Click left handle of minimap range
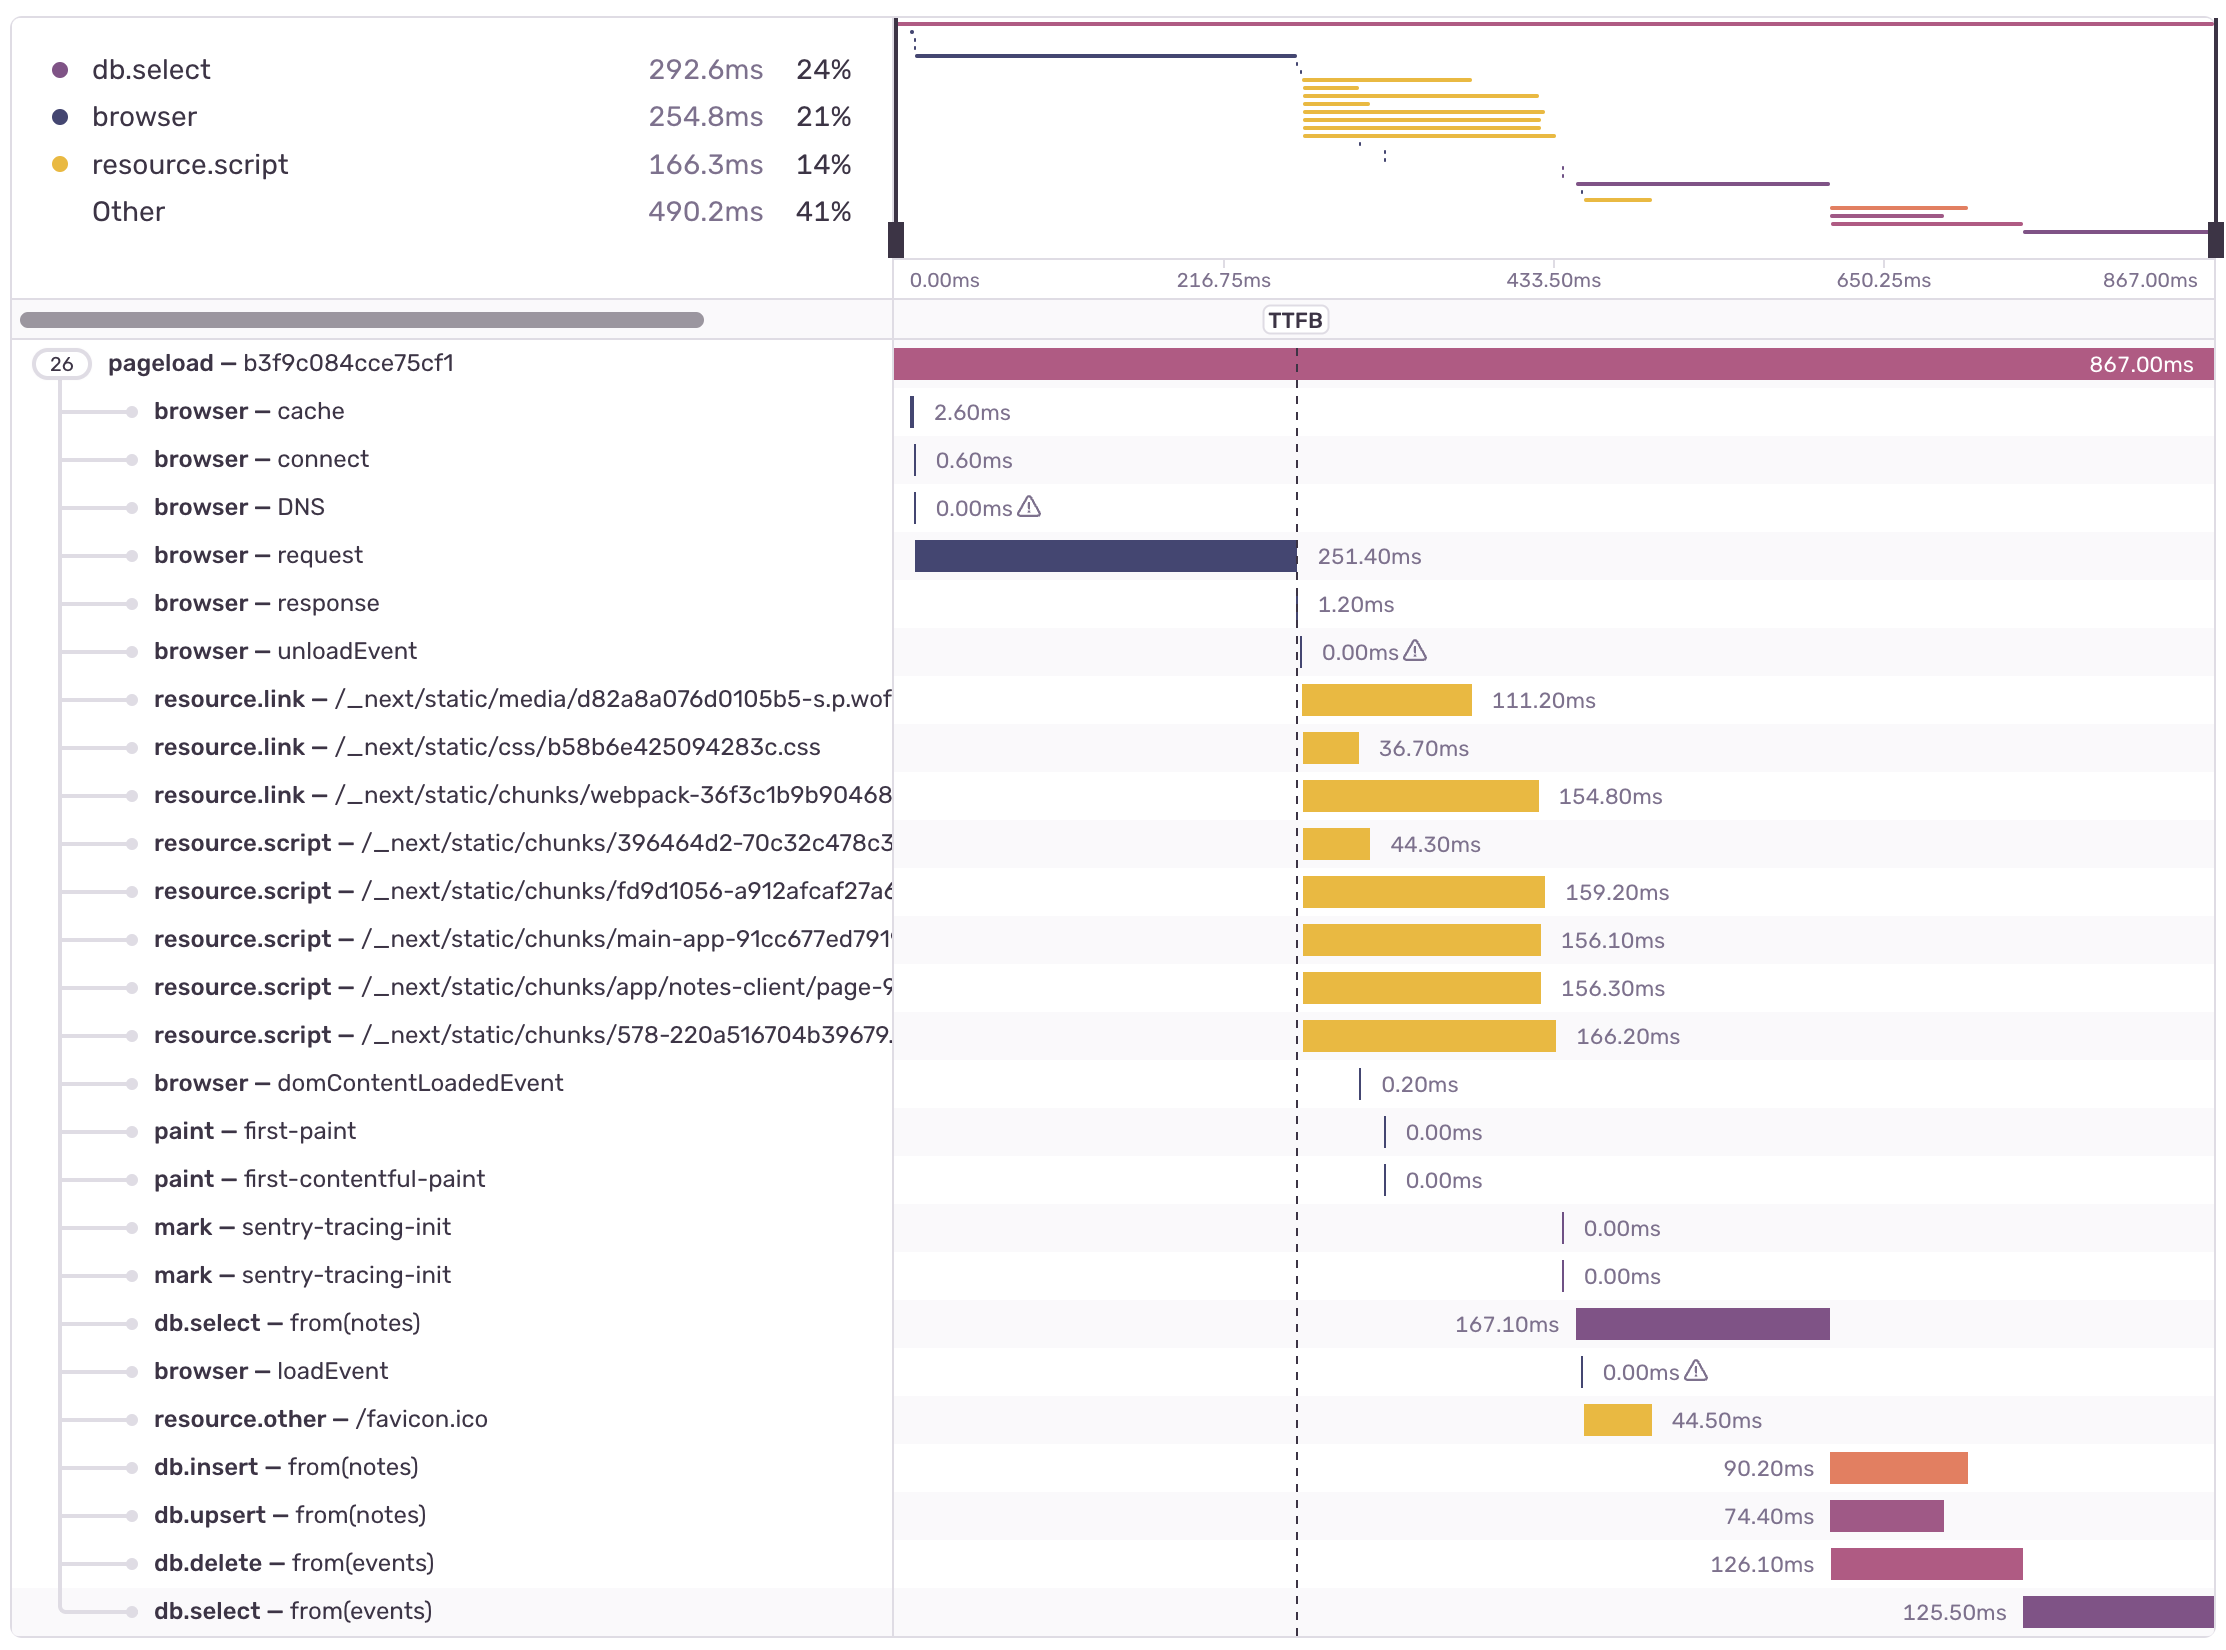Image resolution: width=2226 pixels, height=1650 pixels. pos(896,239)
